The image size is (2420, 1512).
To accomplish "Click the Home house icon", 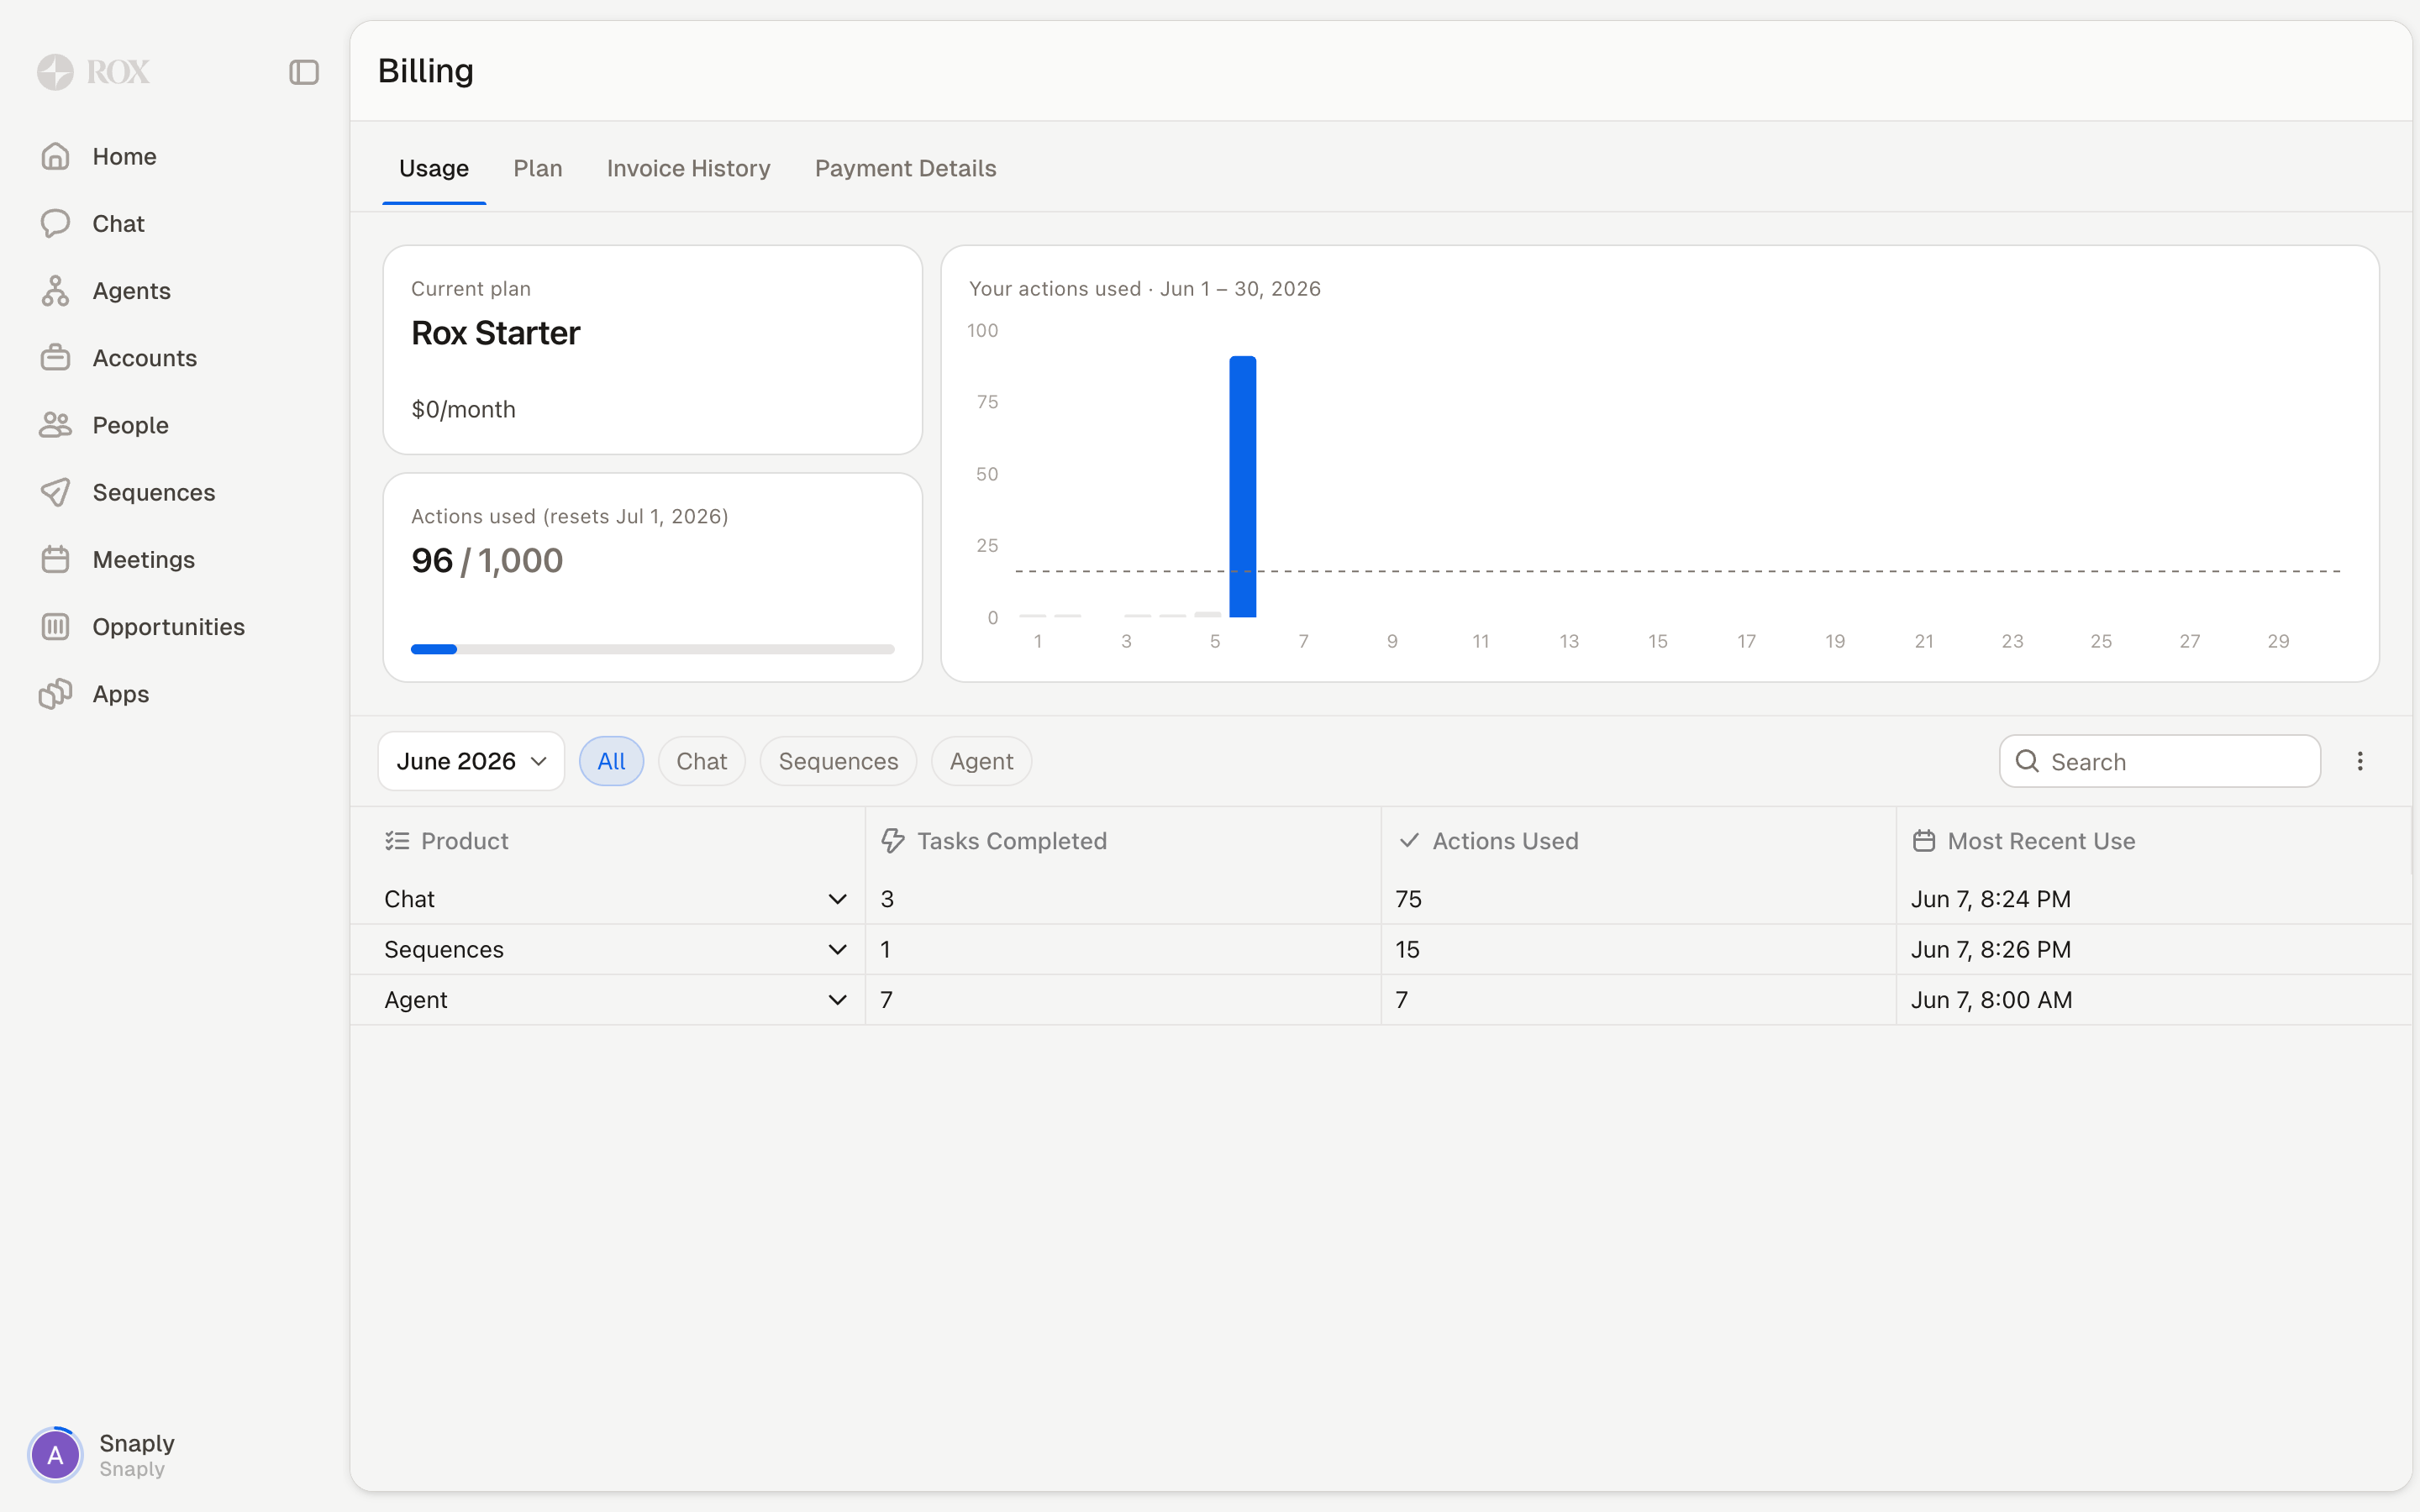I will click(x=55, y=156).
